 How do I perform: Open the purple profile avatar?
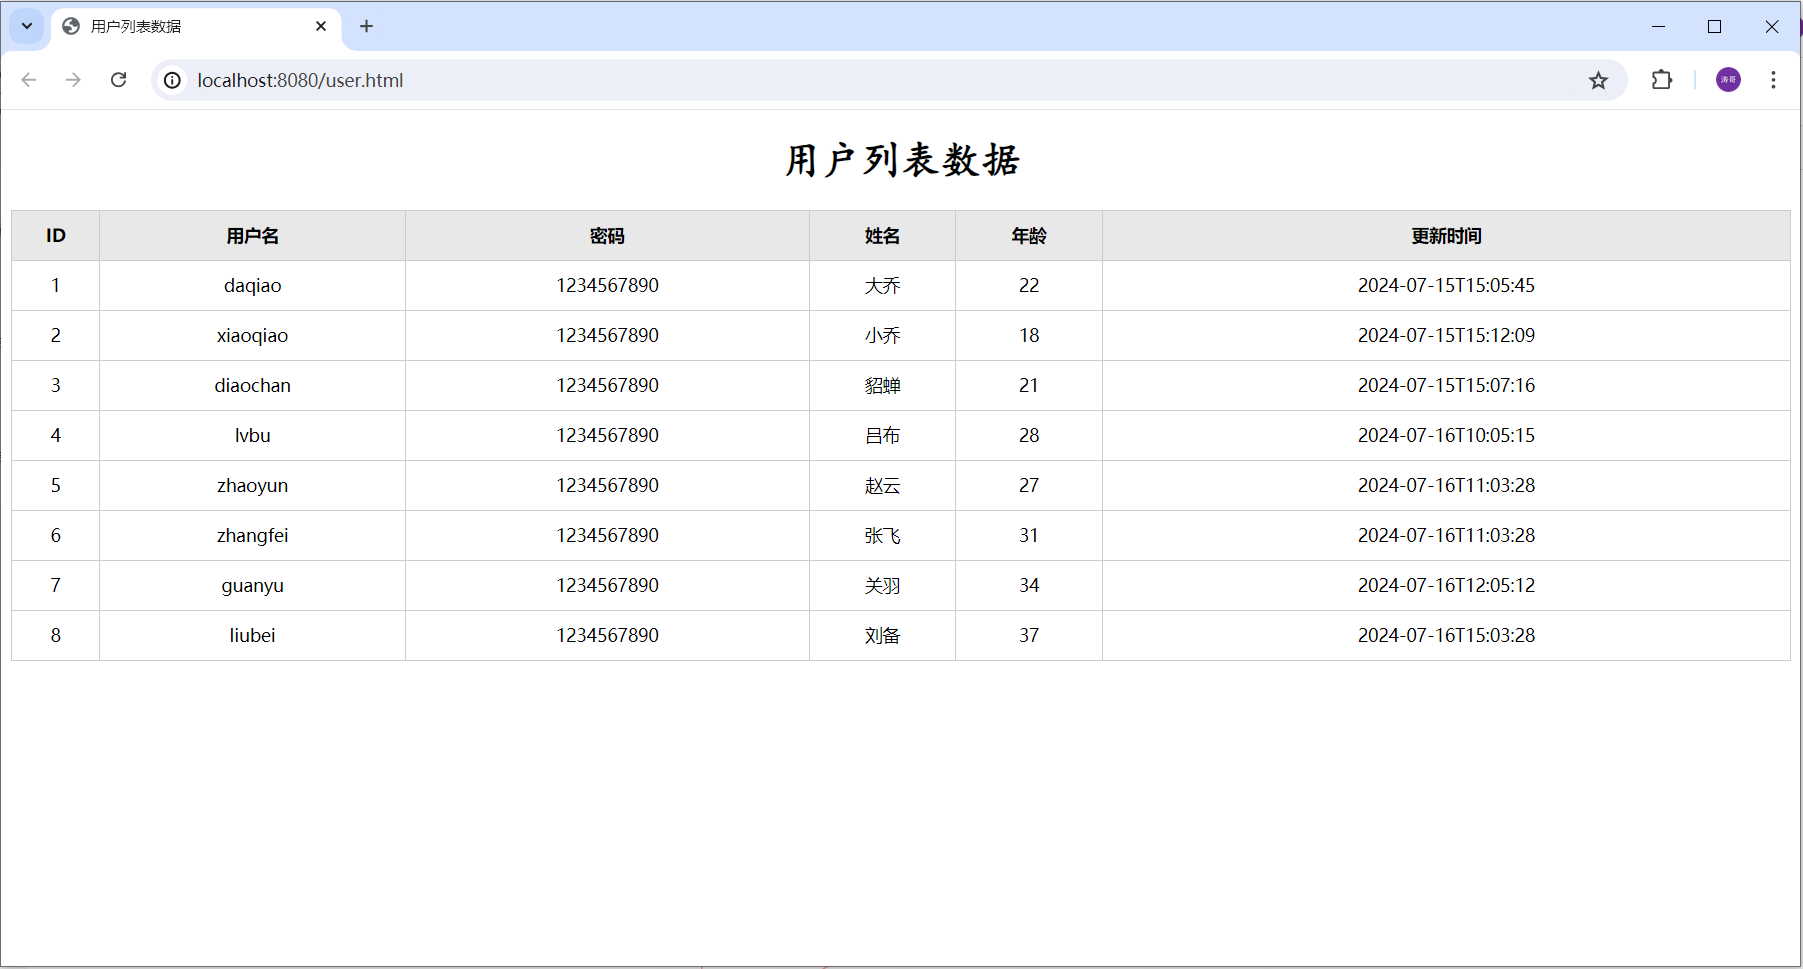(1728, 80)
